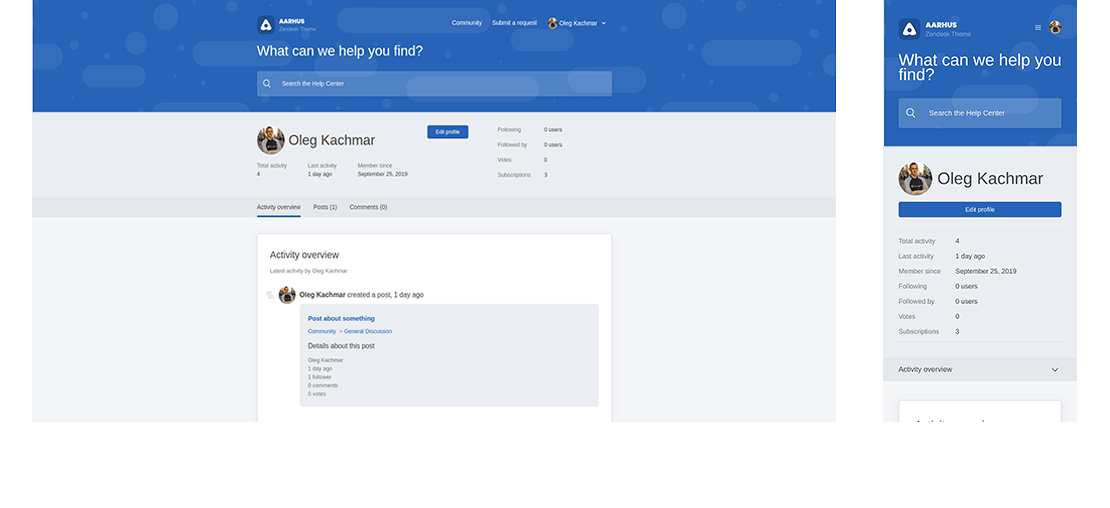Click the 'Subscriptions' label in desktop stats
The image size is (1110, 508).
coord(514,175)
